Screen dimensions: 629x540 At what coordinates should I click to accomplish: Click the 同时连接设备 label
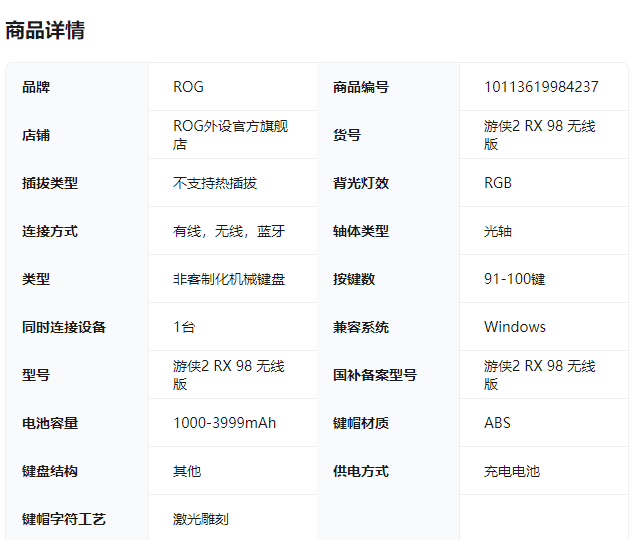(x=64, y=327)
